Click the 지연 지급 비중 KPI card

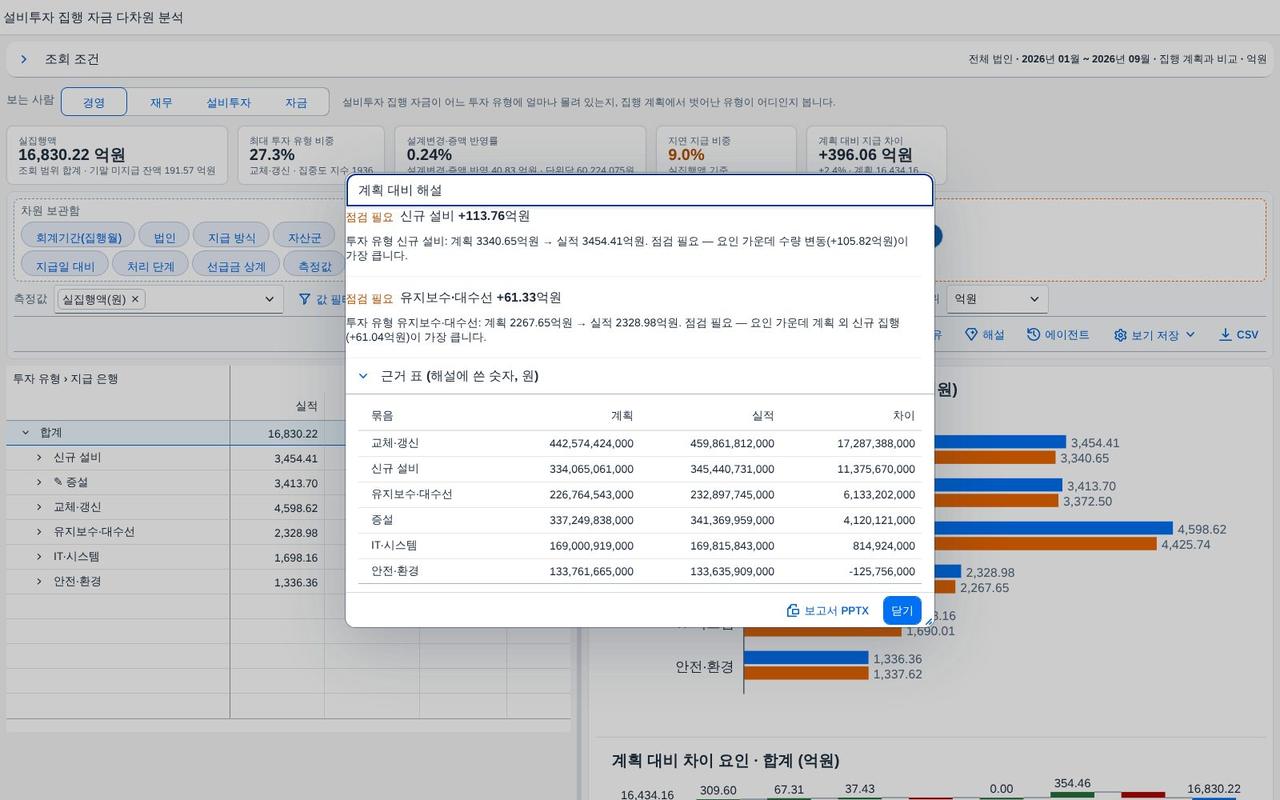click(x=726, y=155)
